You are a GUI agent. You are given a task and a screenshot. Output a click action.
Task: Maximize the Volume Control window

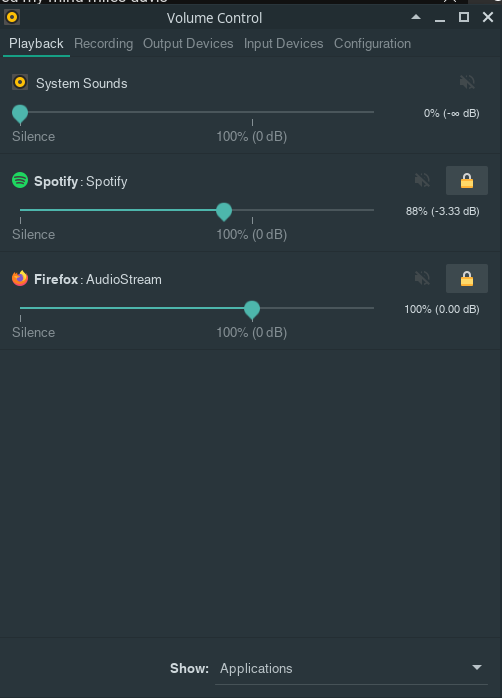pyautogui.click(x=464, y=17)
